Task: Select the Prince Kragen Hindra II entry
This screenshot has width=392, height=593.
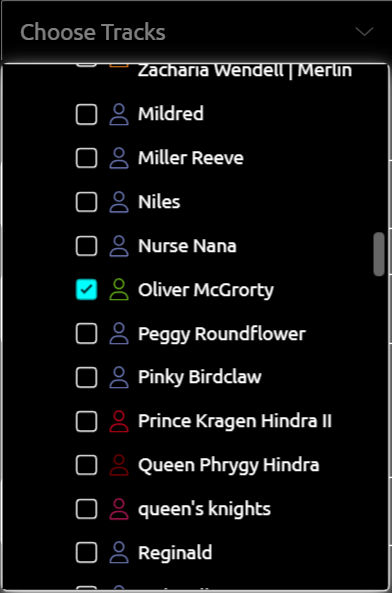Action: tap(235, 421)
